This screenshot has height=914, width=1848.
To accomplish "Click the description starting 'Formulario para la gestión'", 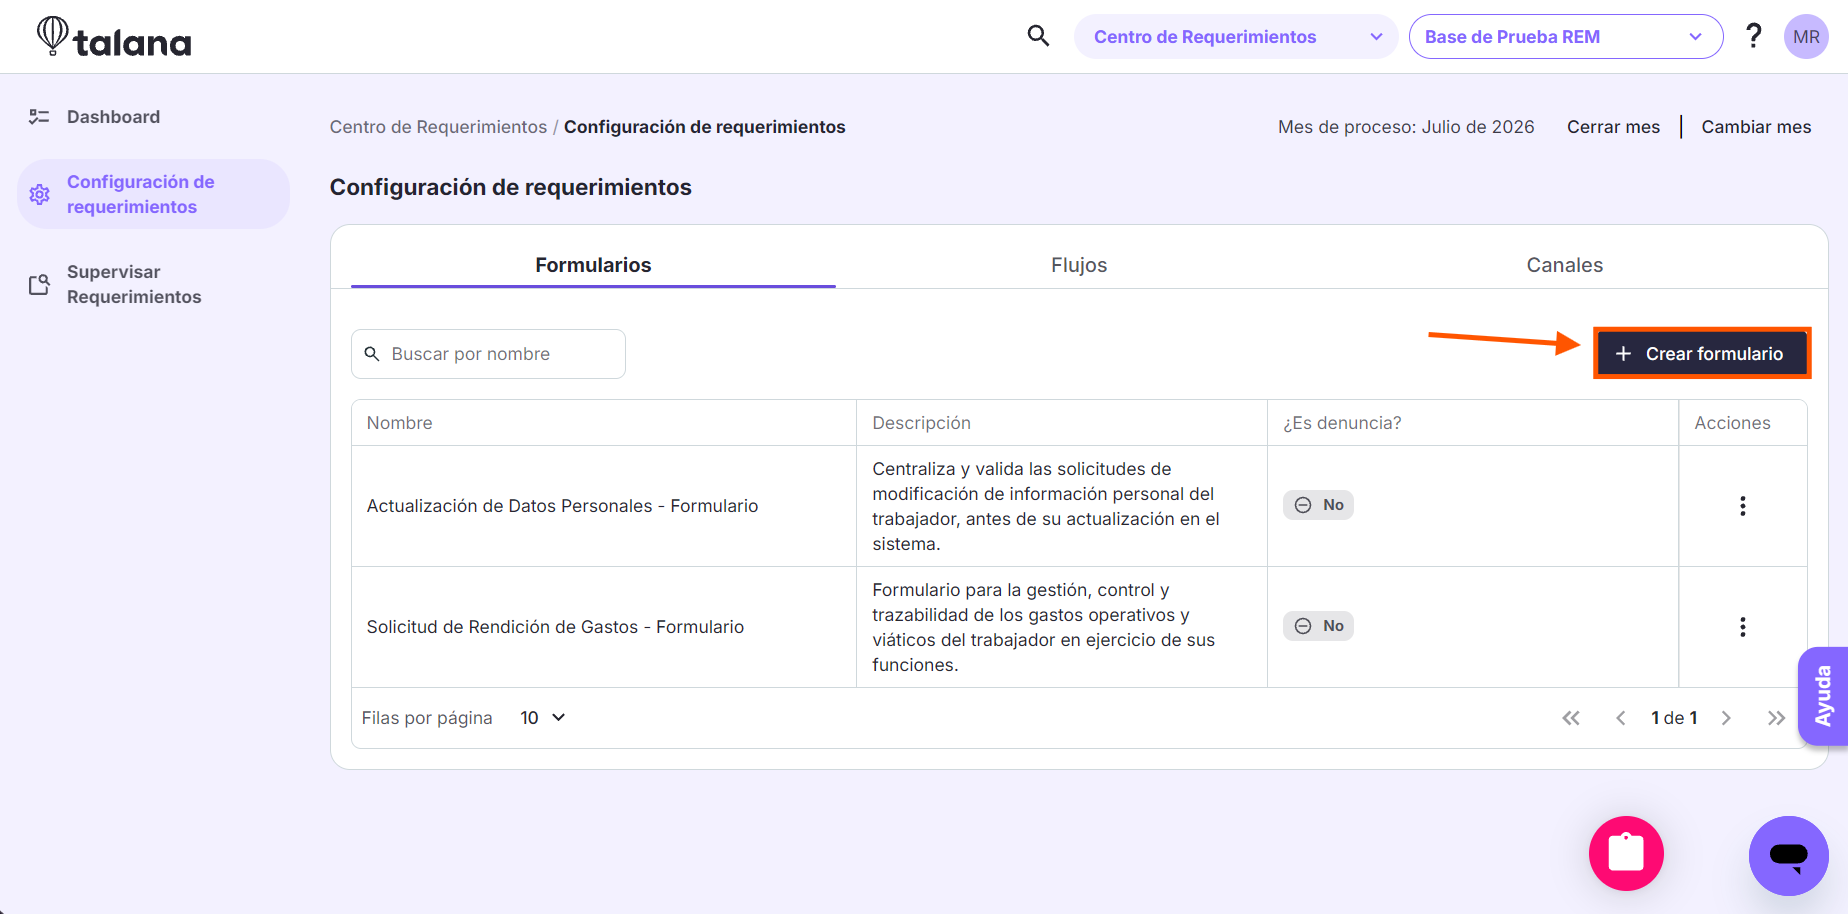I will [1043, 627].
